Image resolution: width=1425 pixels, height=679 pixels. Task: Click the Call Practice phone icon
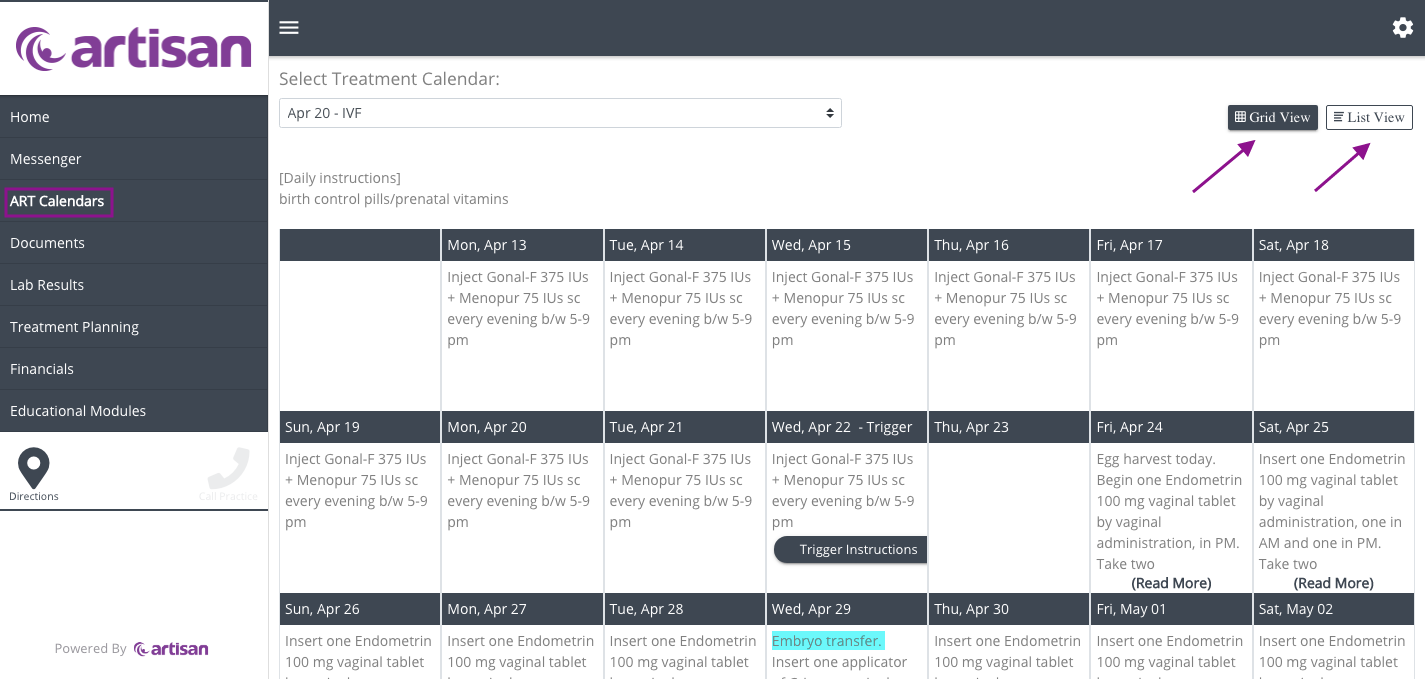click(229, 468)
